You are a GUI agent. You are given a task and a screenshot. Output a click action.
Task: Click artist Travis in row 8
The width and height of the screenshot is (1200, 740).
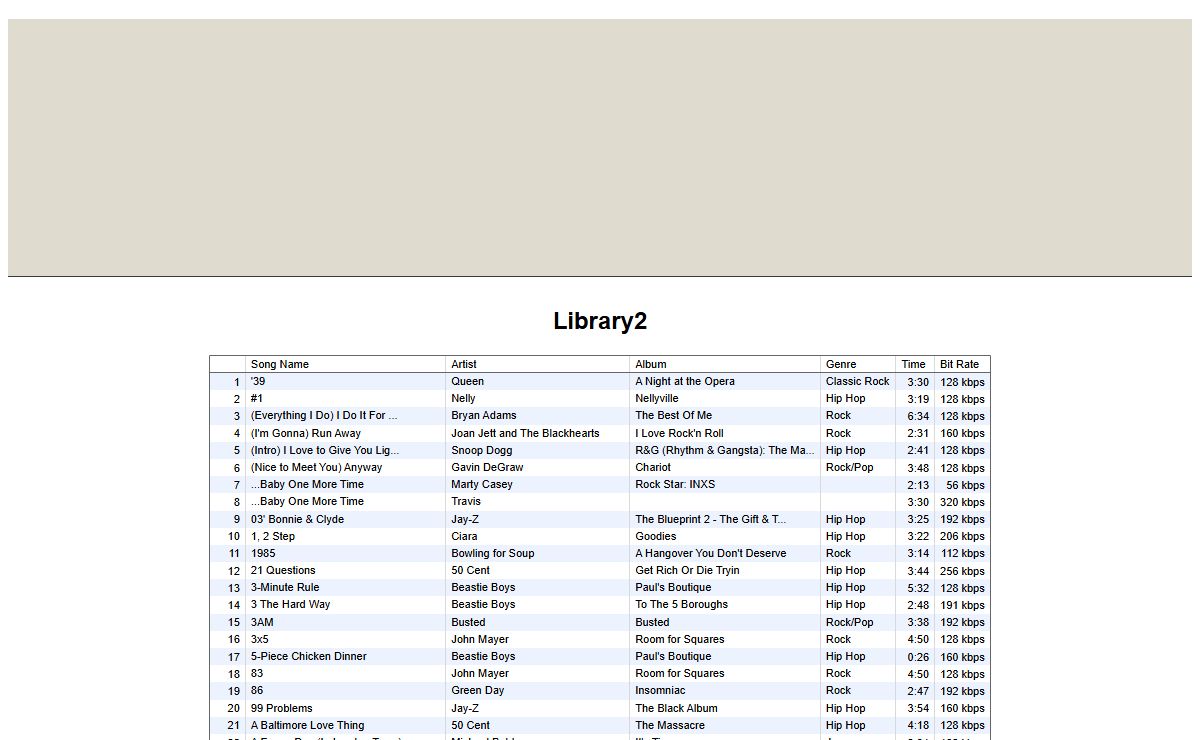[x=466, y=501]
